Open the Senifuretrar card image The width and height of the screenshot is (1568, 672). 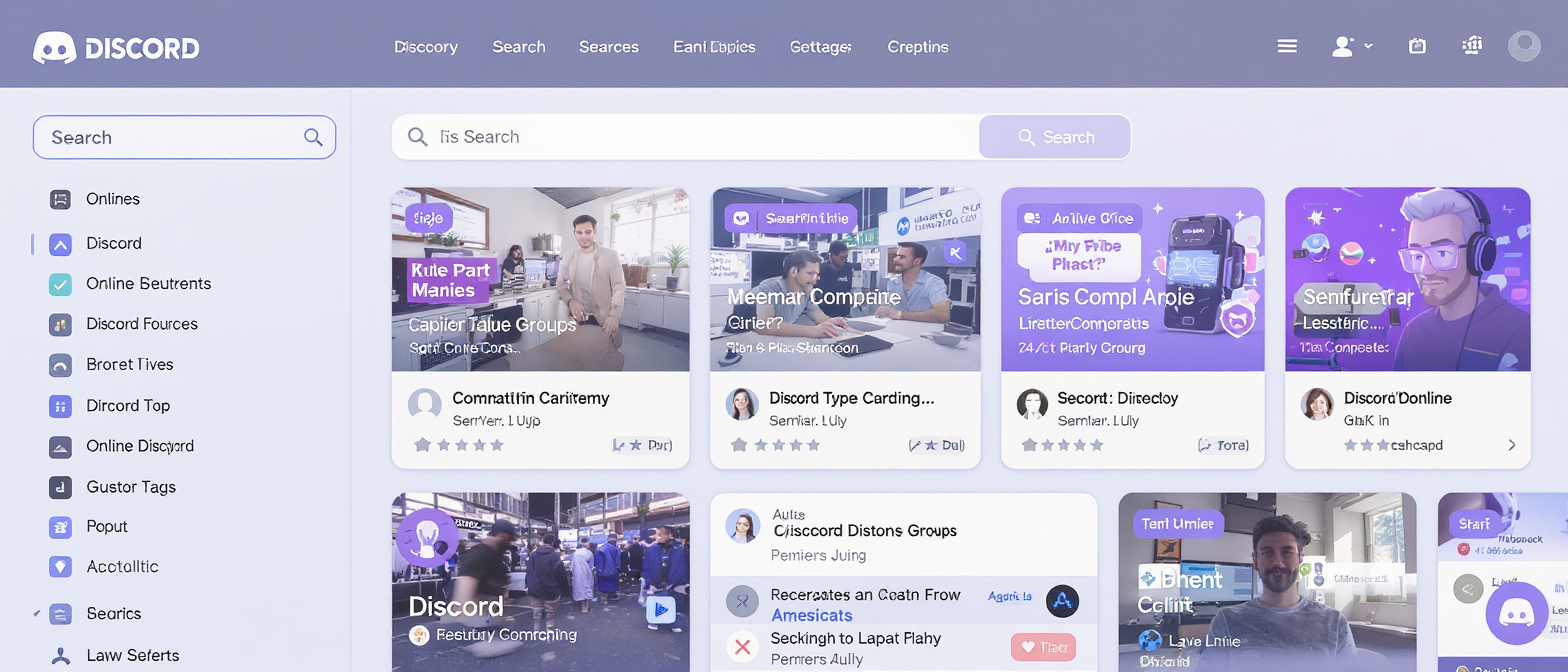(x=1408, y=279)
